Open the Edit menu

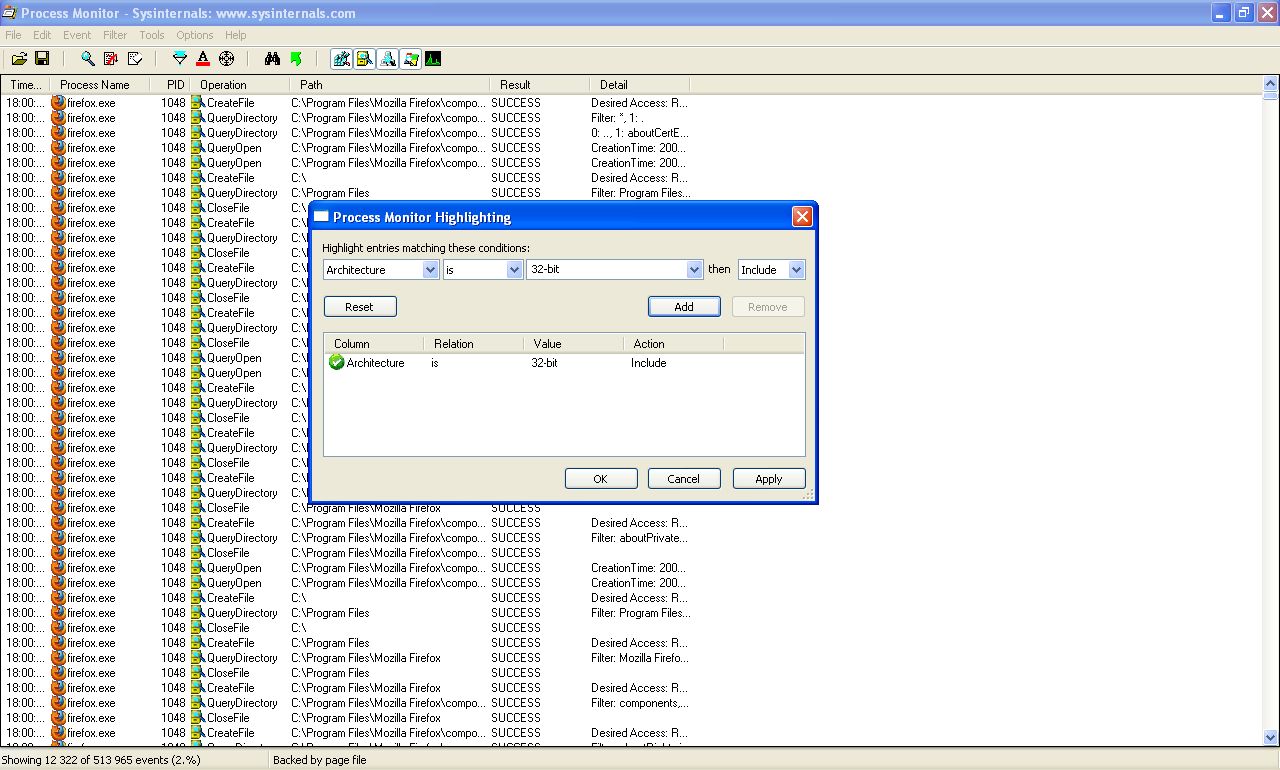click(42, 35)
